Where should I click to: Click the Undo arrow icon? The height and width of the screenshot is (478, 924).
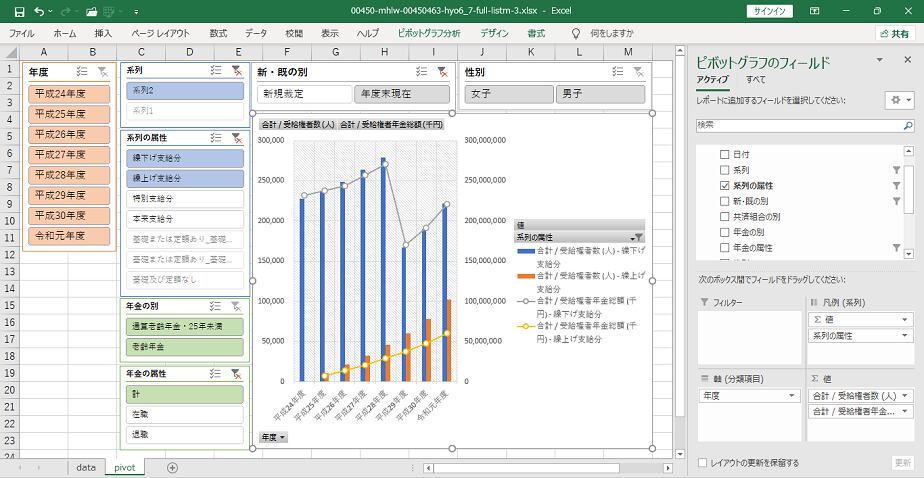click(38, 11)
